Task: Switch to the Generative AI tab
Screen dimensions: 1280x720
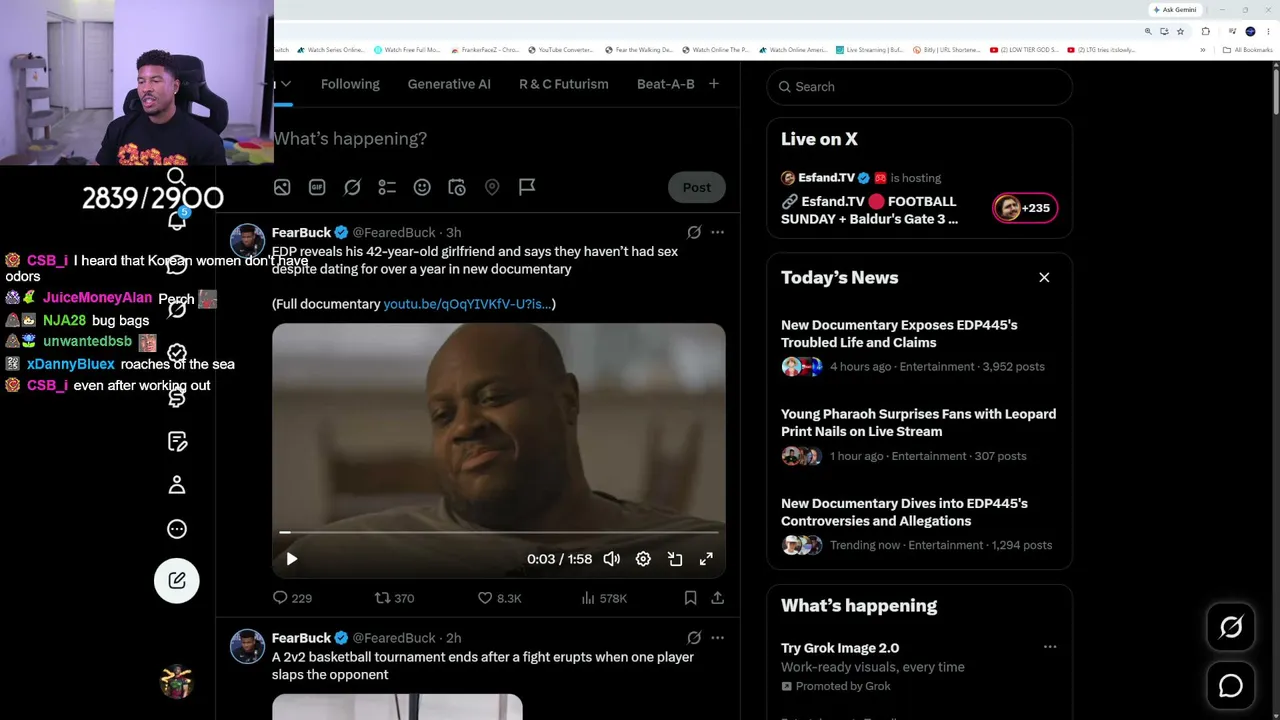Action: click(x=449, y=84)
